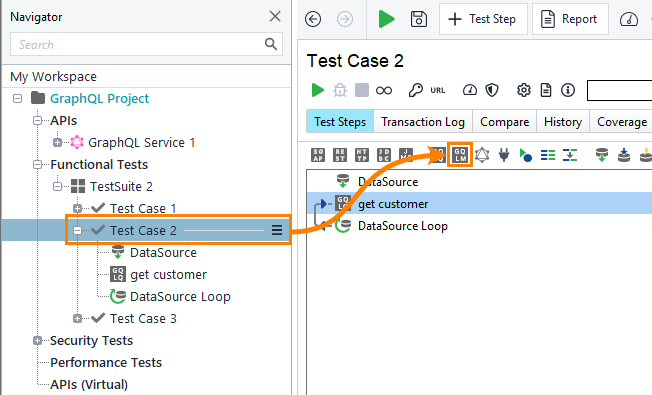Click the Navigator Search field
The height and width of the screenshot is (395, 652).
(146, 44)
